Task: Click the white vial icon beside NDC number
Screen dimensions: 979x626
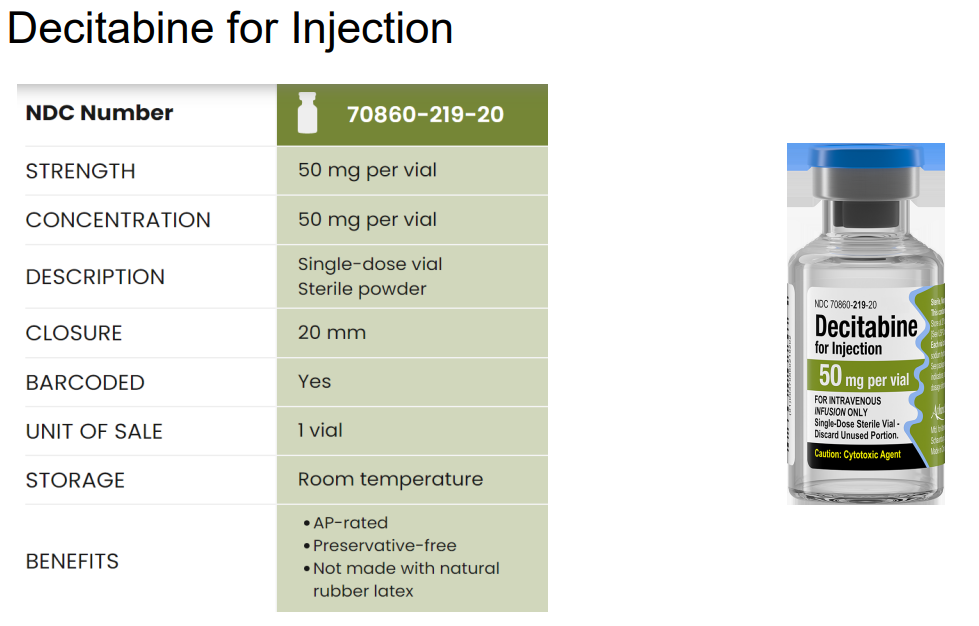Action: [x=307, y=113]
